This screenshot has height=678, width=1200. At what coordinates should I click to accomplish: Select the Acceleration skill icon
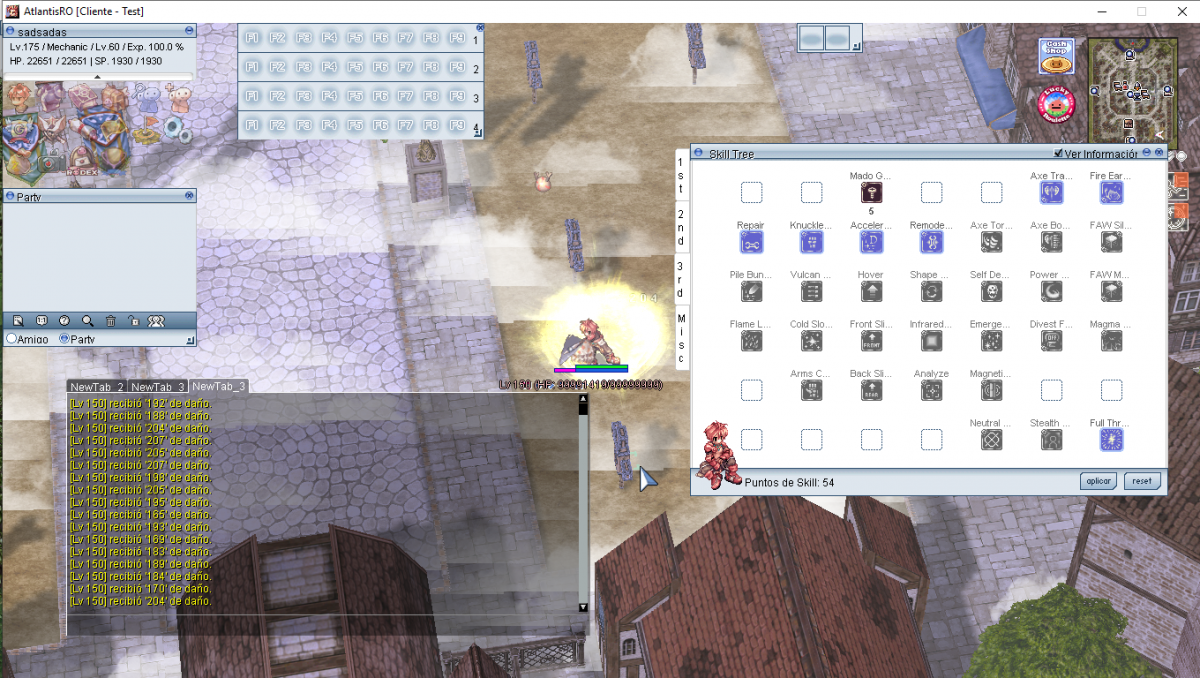(x=871, y=242)
